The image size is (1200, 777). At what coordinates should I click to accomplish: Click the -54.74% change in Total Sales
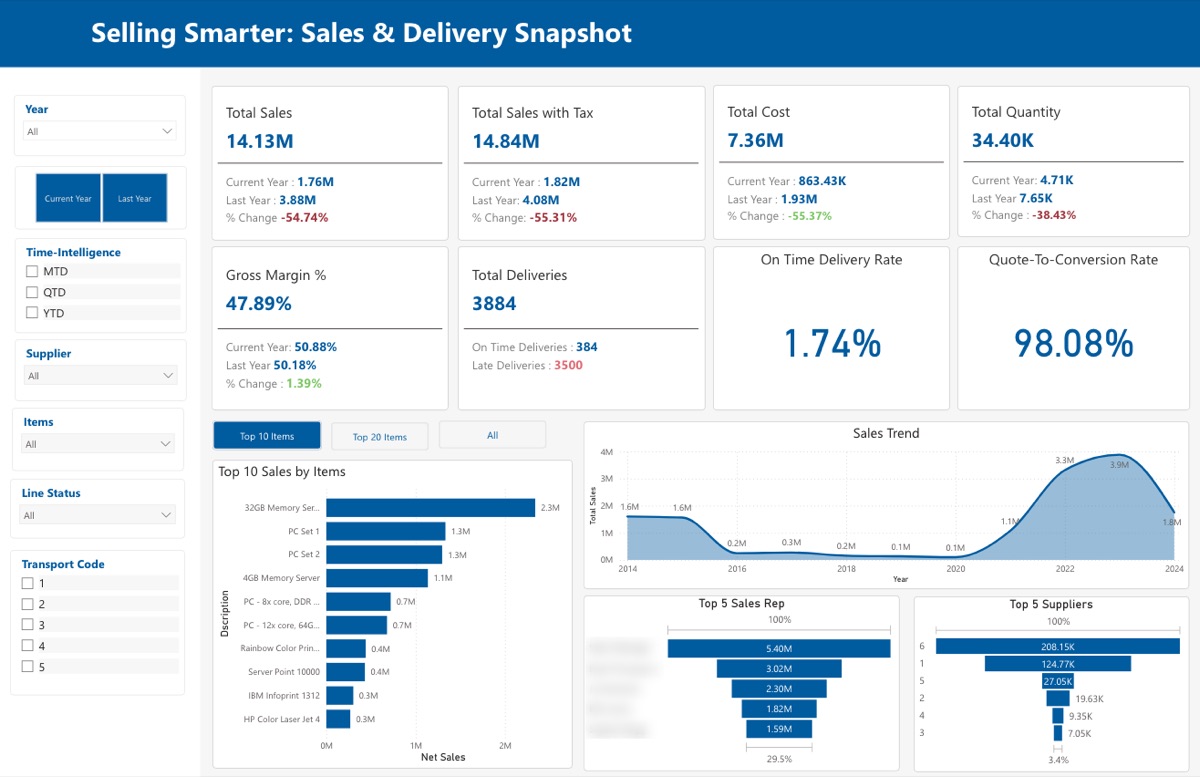click(x=304, y=217)
